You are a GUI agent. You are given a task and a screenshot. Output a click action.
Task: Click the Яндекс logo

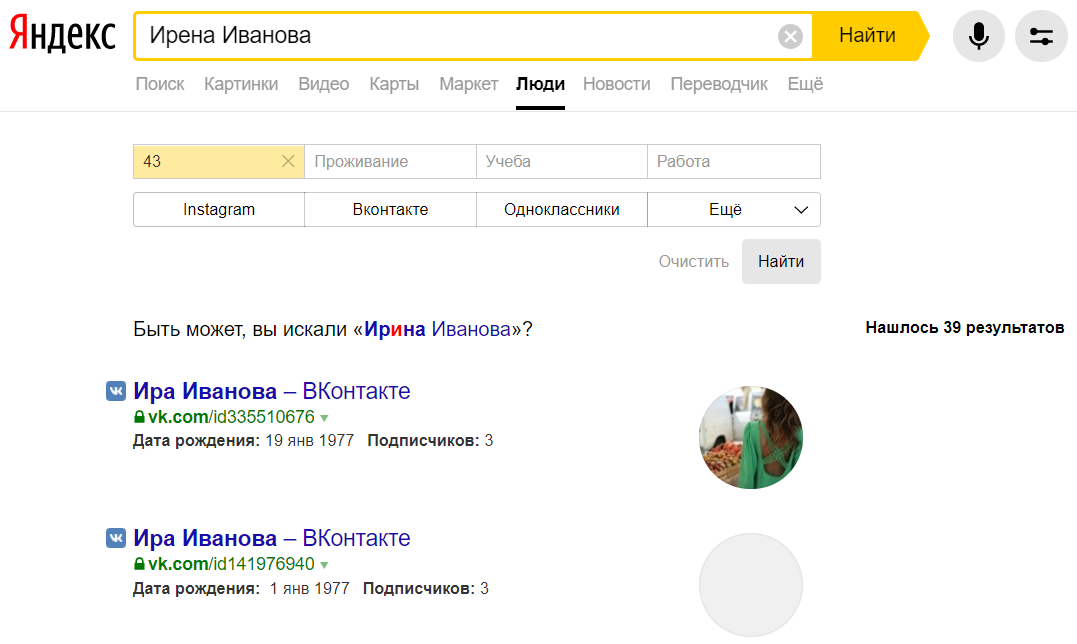pyautogui.click(x=62, y=34)
